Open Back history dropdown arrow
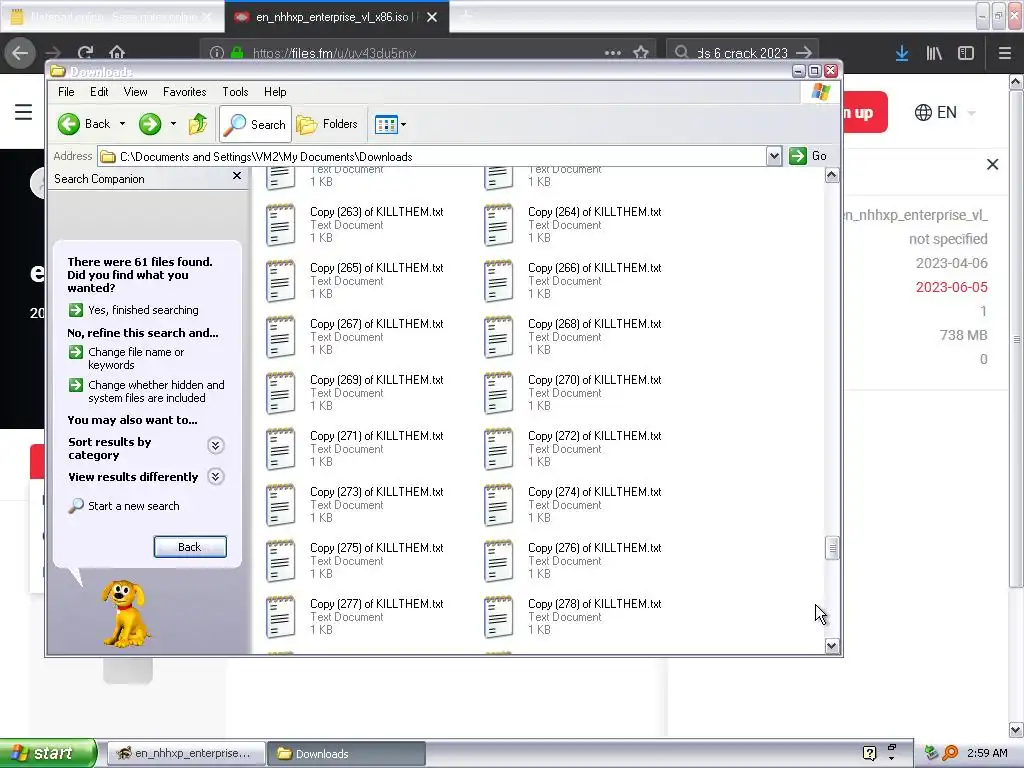The height and width of the screenshot is (768, 1024). [x=122, y=124]
